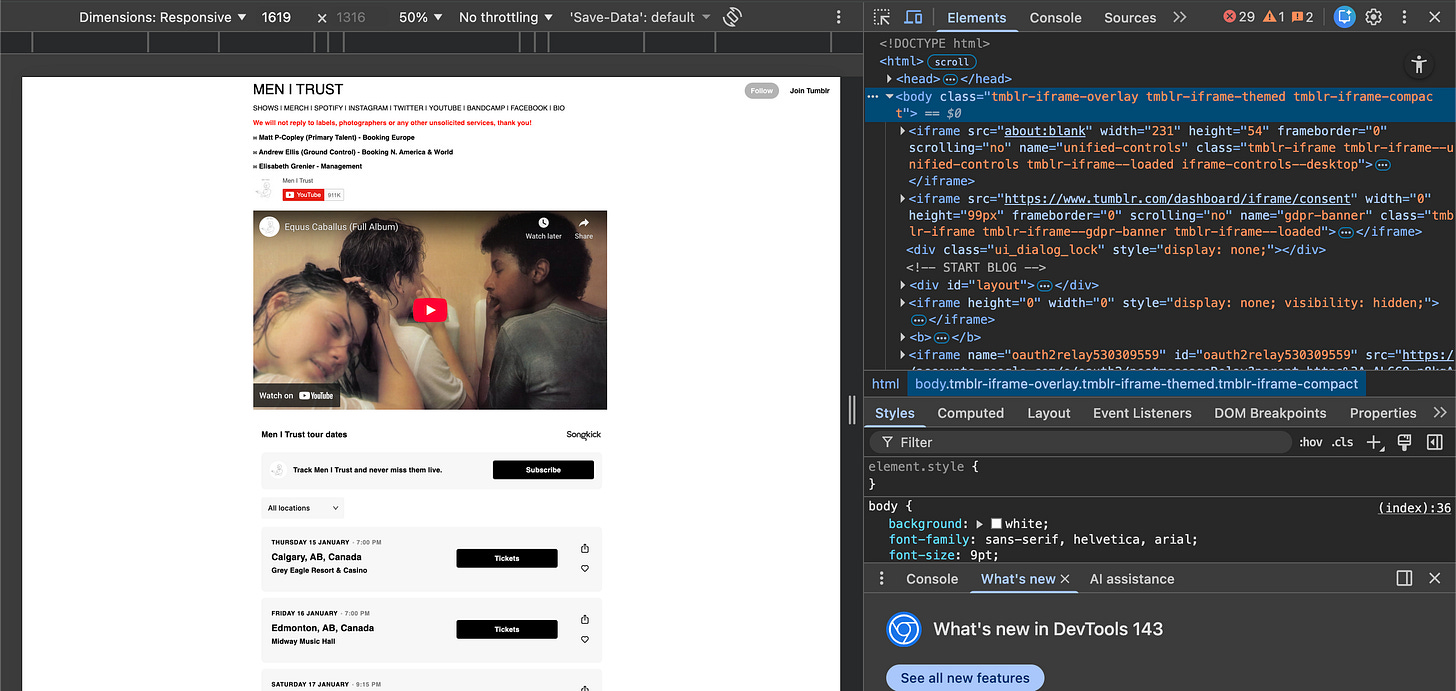This screenshot has height=691, width=1456.
Task: Open DevTools settings gear
Action: (1374, 17)
